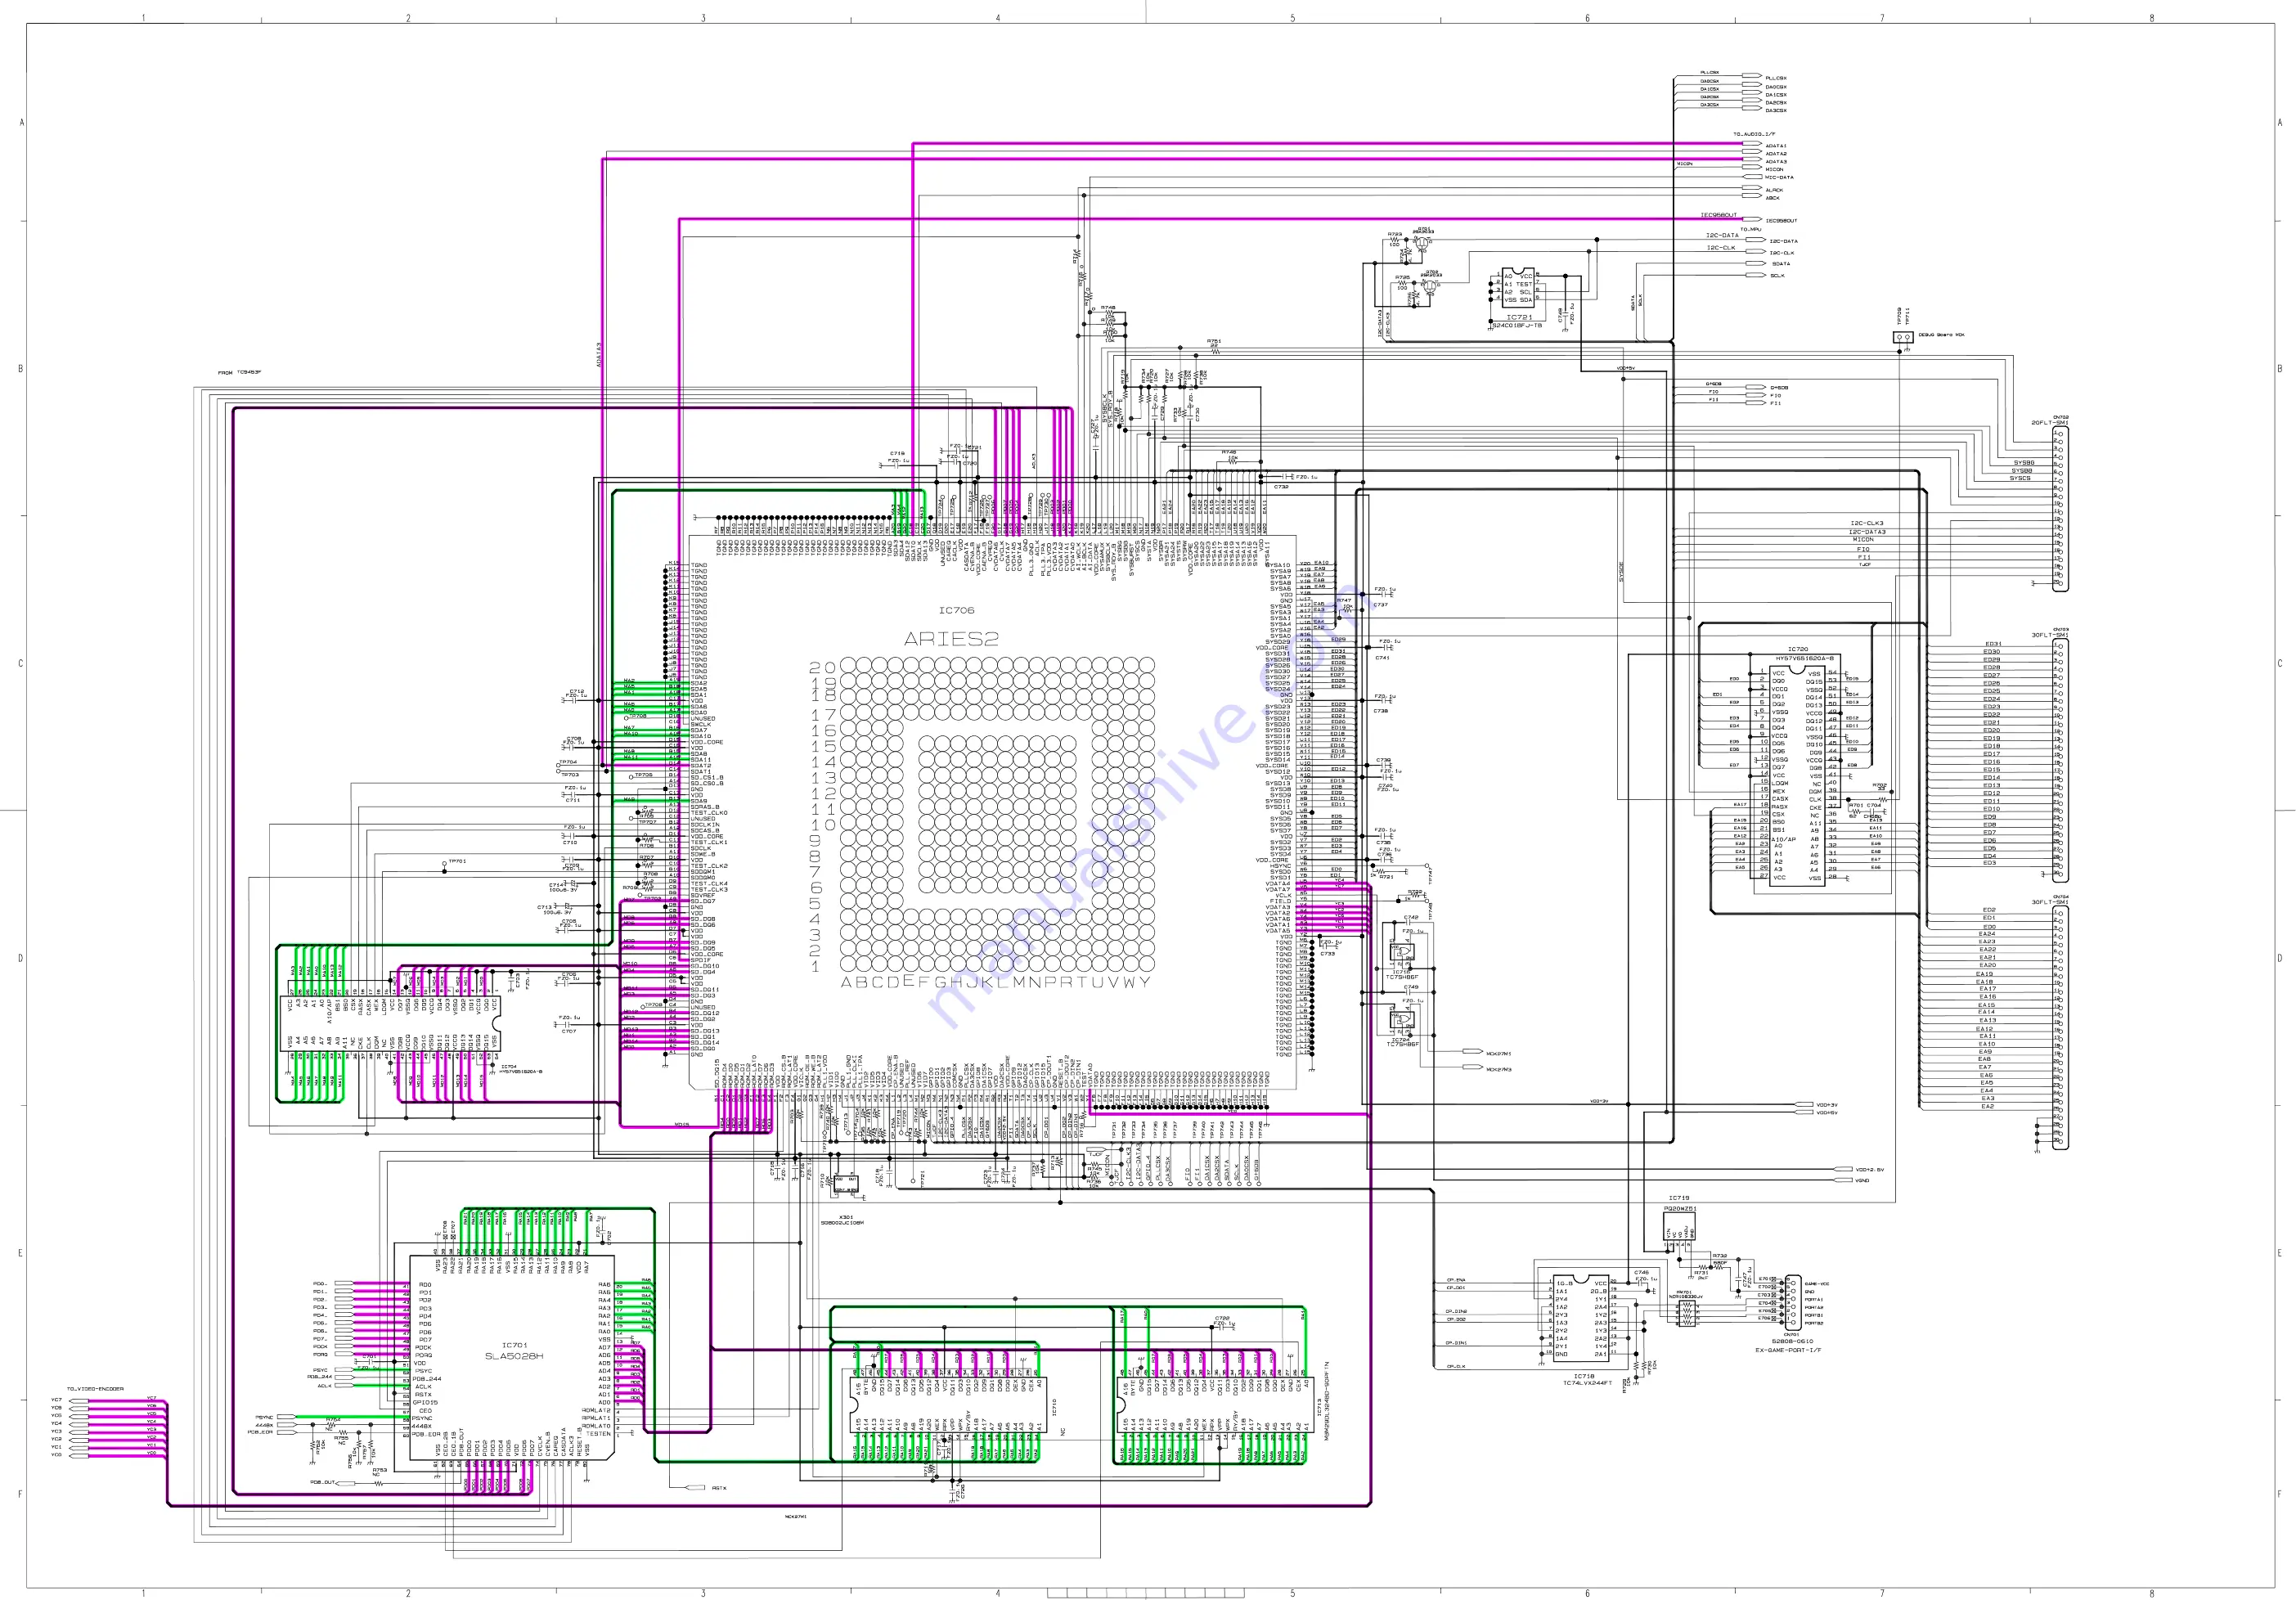
Task: Click the EX-GAME-PORT-I/F label
Action: click(x=1788, y=1350)
